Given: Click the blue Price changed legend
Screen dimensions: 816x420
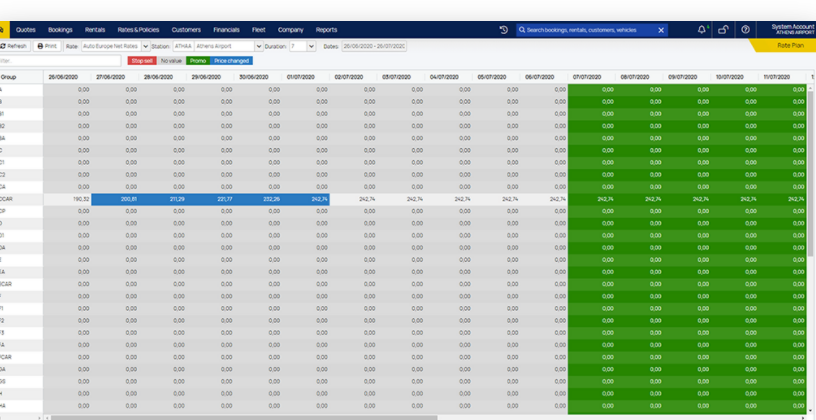Looking at the screenshot, I should coord(232,61).
